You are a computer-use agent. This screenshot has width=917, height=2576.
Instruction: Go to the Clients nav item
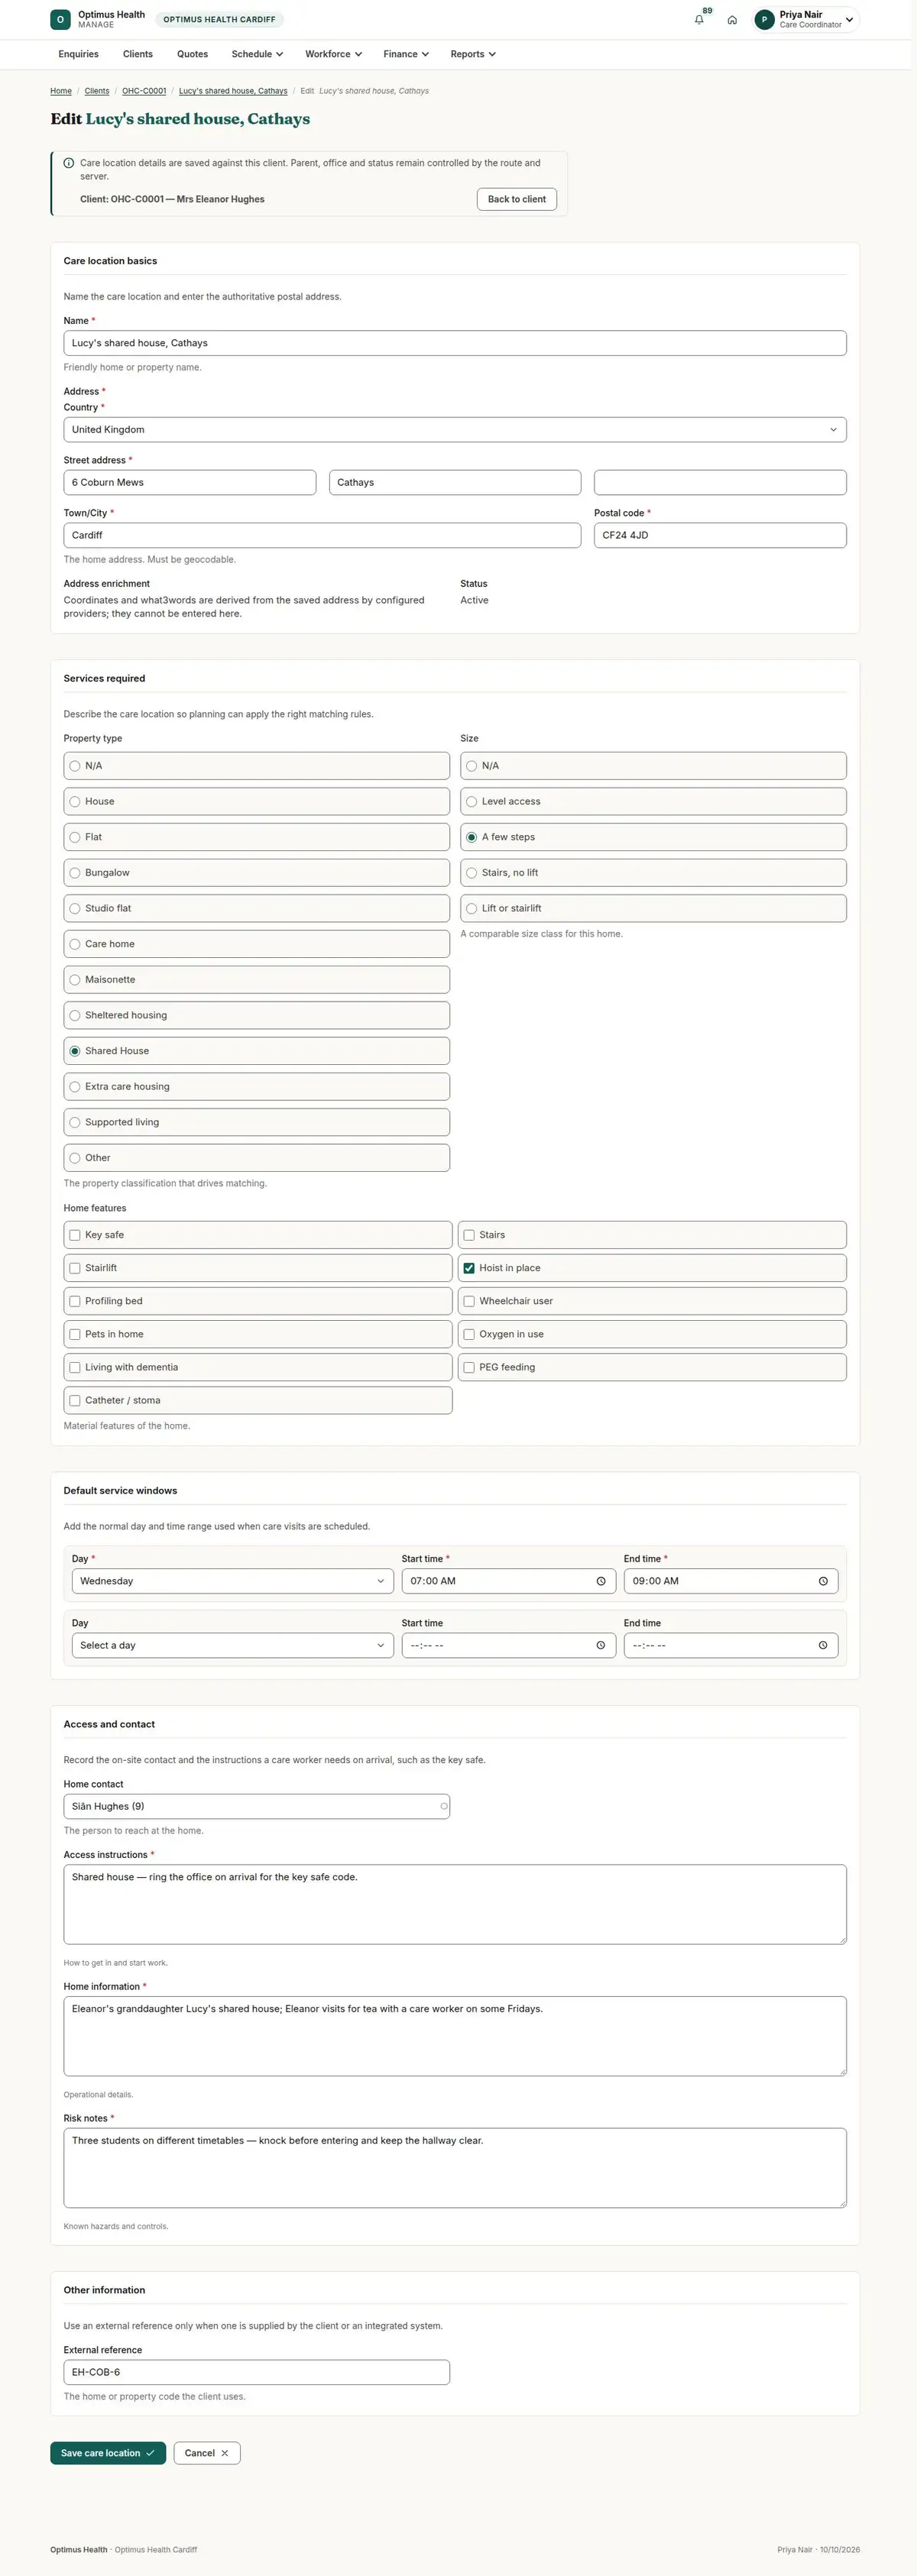coord(138,54)
